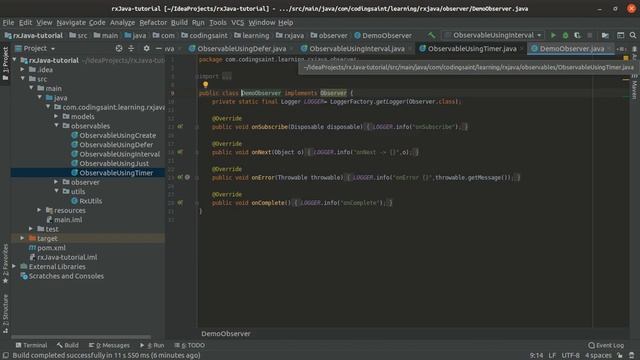This screenshot has height=360, width=640.
Task: Click the yellow lightbulb intention icon
Action: click(205, 84)
